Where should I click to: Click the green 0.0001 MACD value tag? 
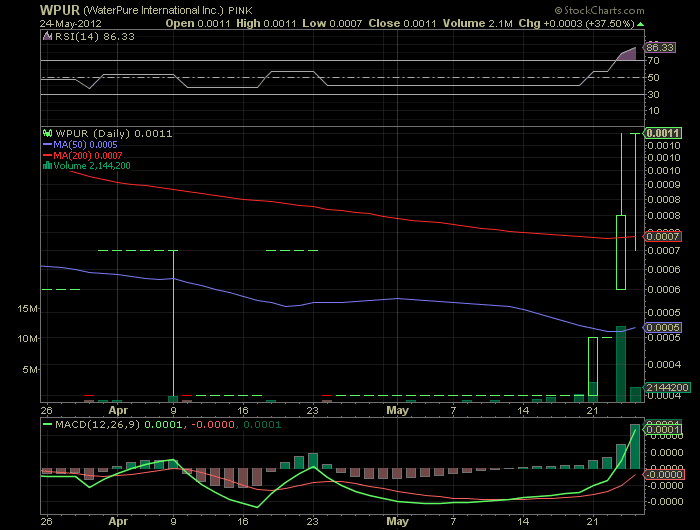coord(662,430)
